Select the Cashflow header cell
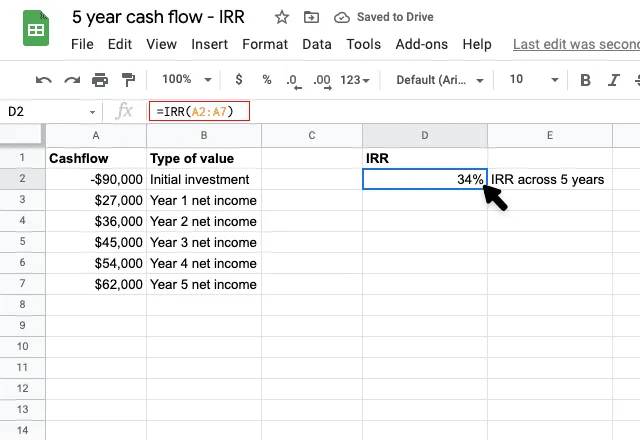 pos(96,158)
